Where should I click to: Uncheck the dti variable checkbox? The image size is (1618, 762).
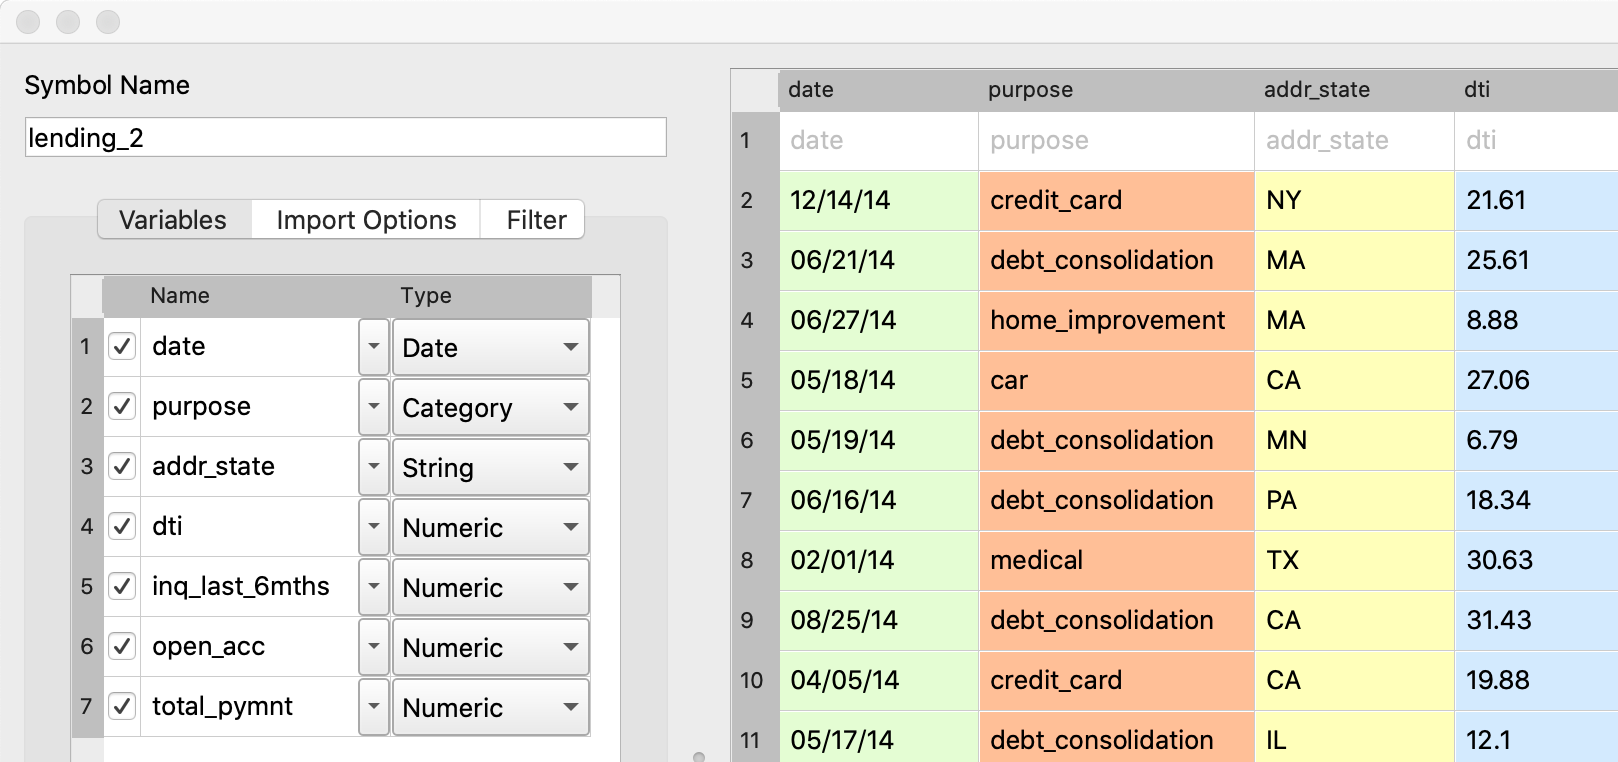[122, 526]
